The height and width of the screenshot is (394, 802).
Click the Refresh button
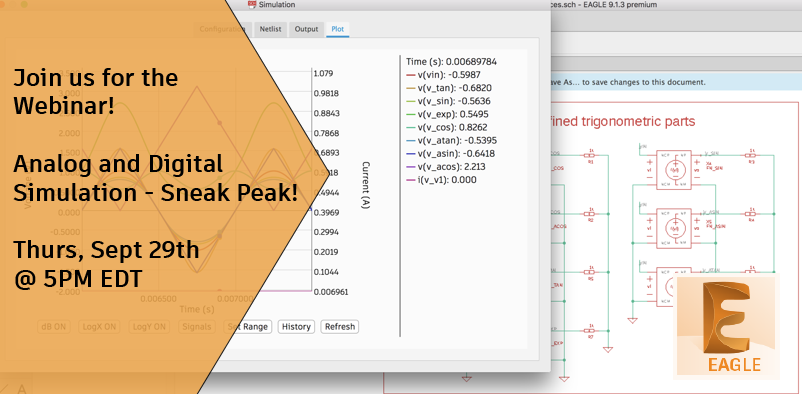click(x=340, y=326)
